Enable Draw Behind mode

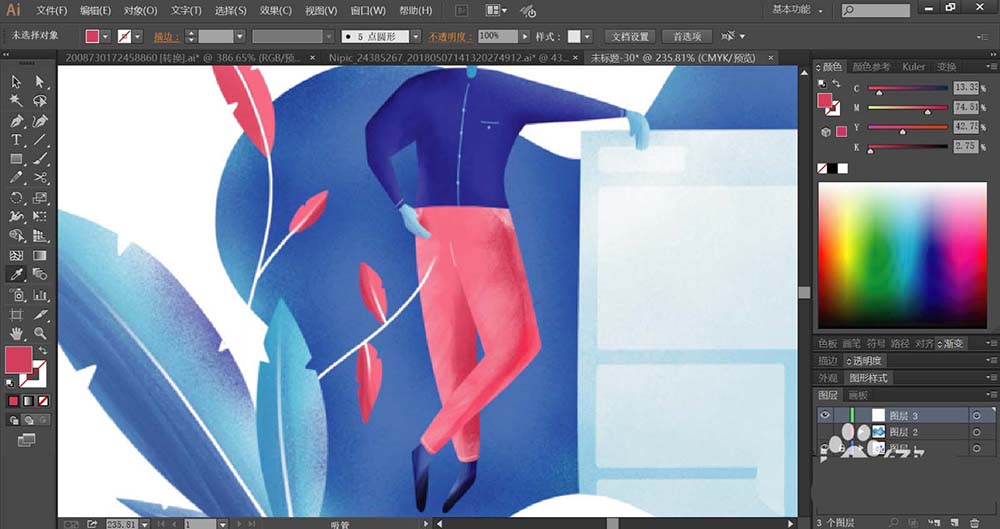click(28, 420)
